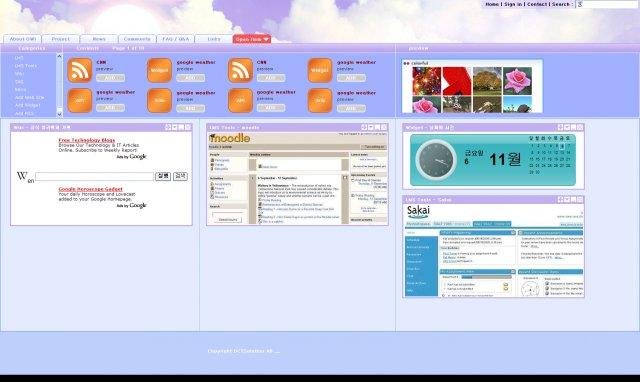This screenshot has height=382, width=640.
Task: Click the '검색' button in the Wiki panel
Action: point(180,176)
